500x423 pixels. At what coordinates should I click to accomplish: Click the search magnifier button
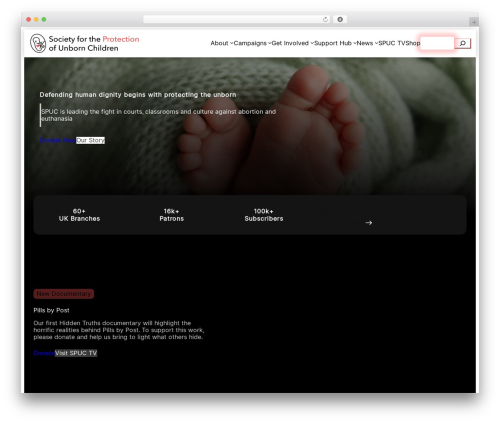[463, 43]
